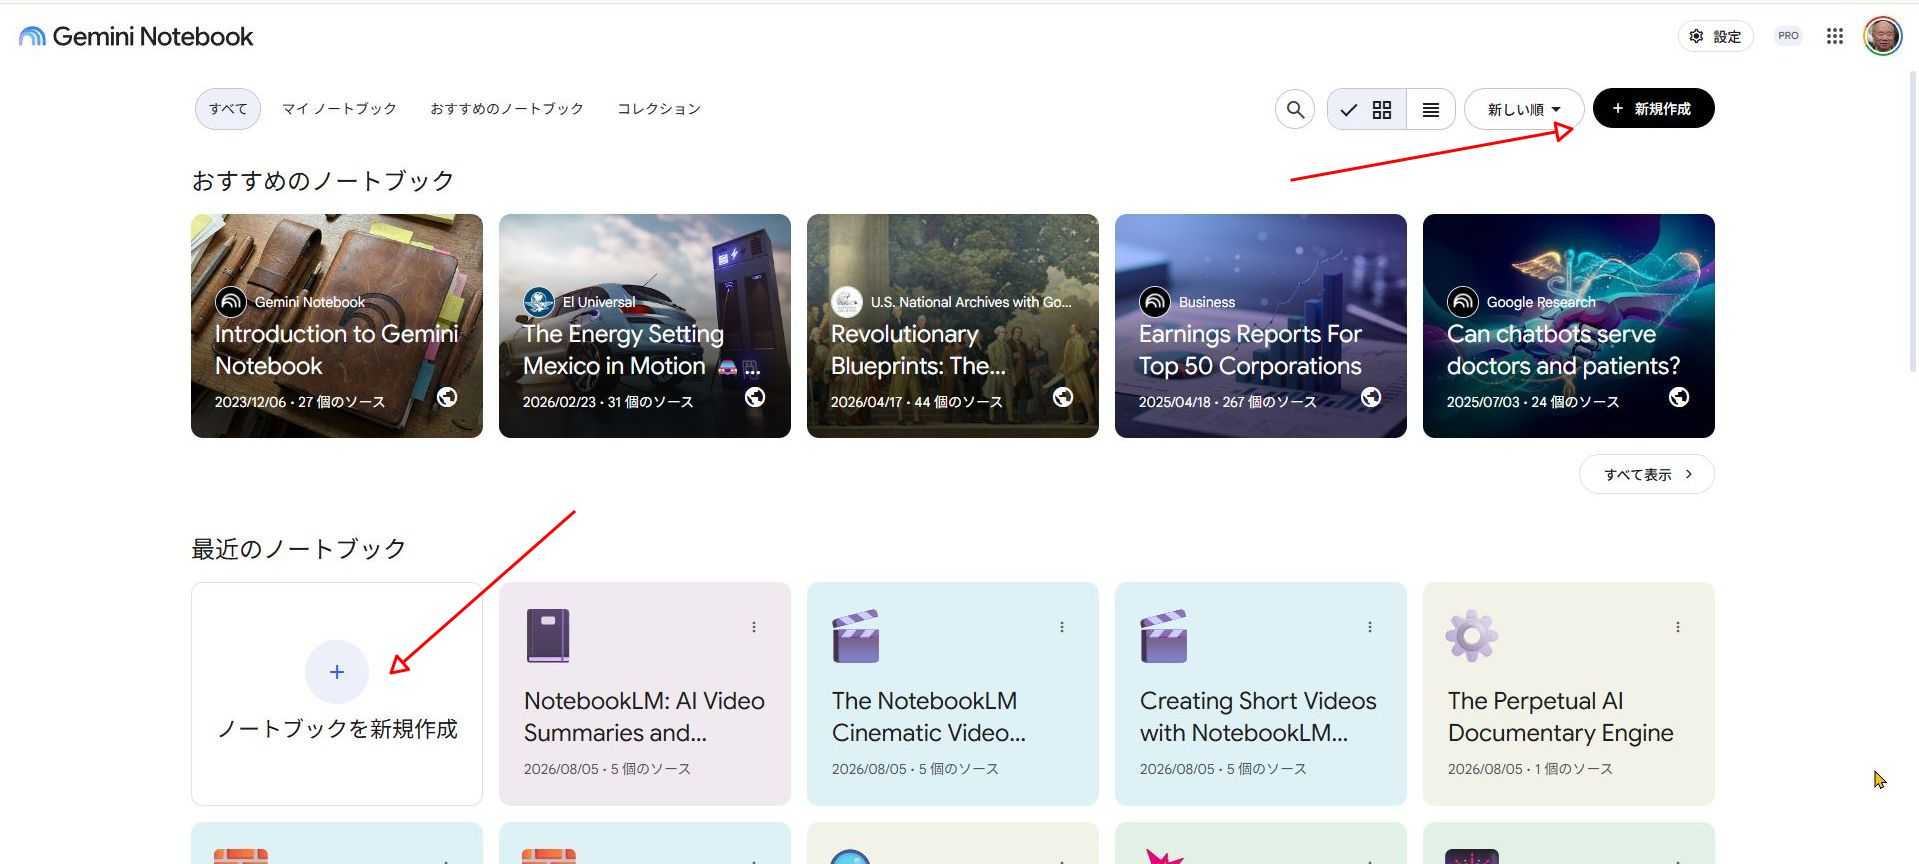Viewport: 1919px width, 864px height.
Task: Open the 新しい順 sort dropdown
Action: pyautogui.click(x=1524, y=109)
